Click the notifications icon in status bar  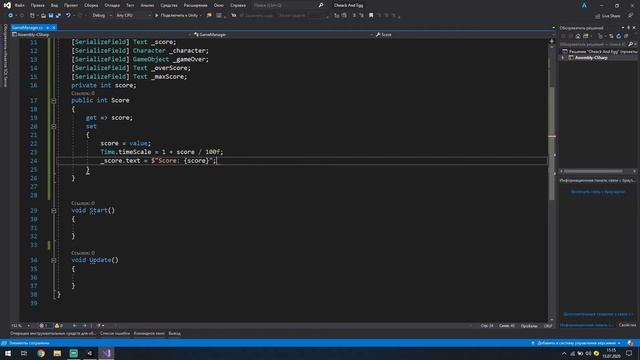point(631,343)
